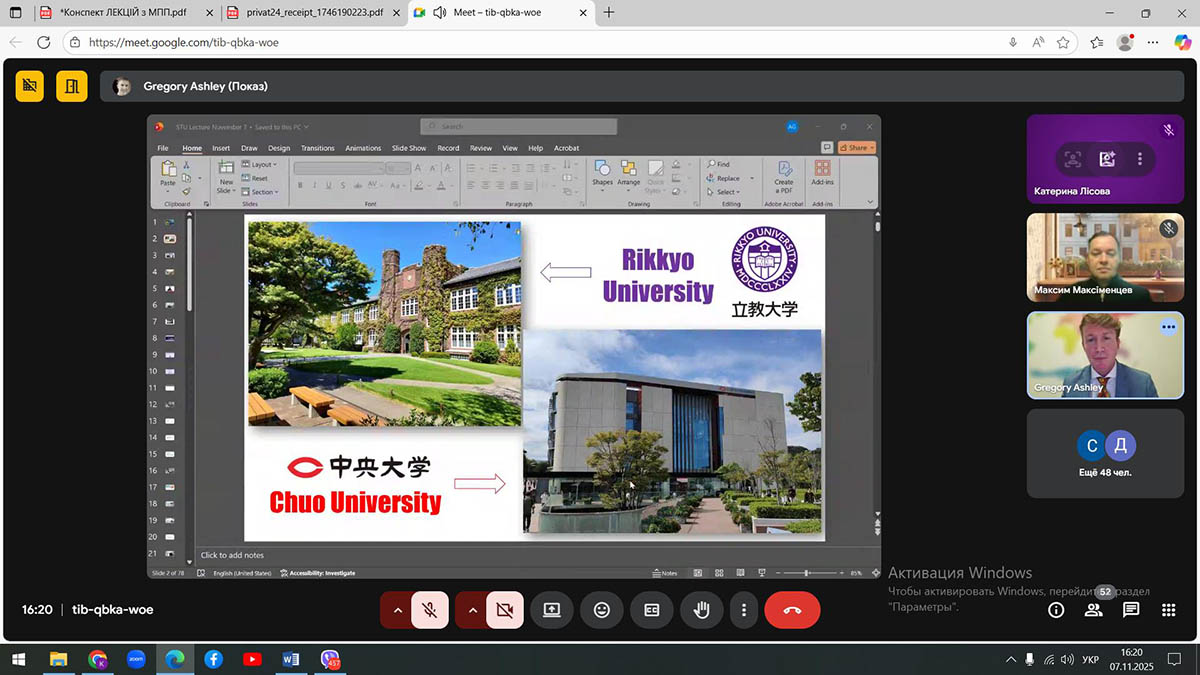Turn on closed captions

(651, 610)
